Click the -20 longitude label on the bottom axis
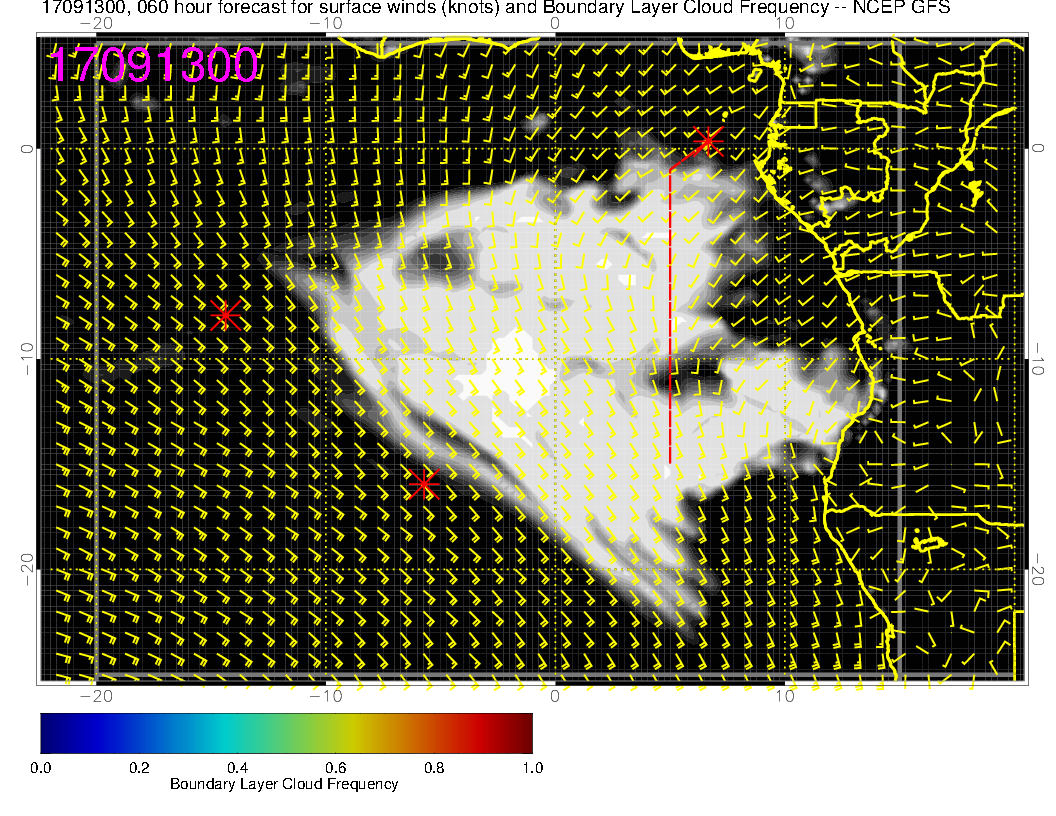1056x816 pixels. (x=96, y=696)
